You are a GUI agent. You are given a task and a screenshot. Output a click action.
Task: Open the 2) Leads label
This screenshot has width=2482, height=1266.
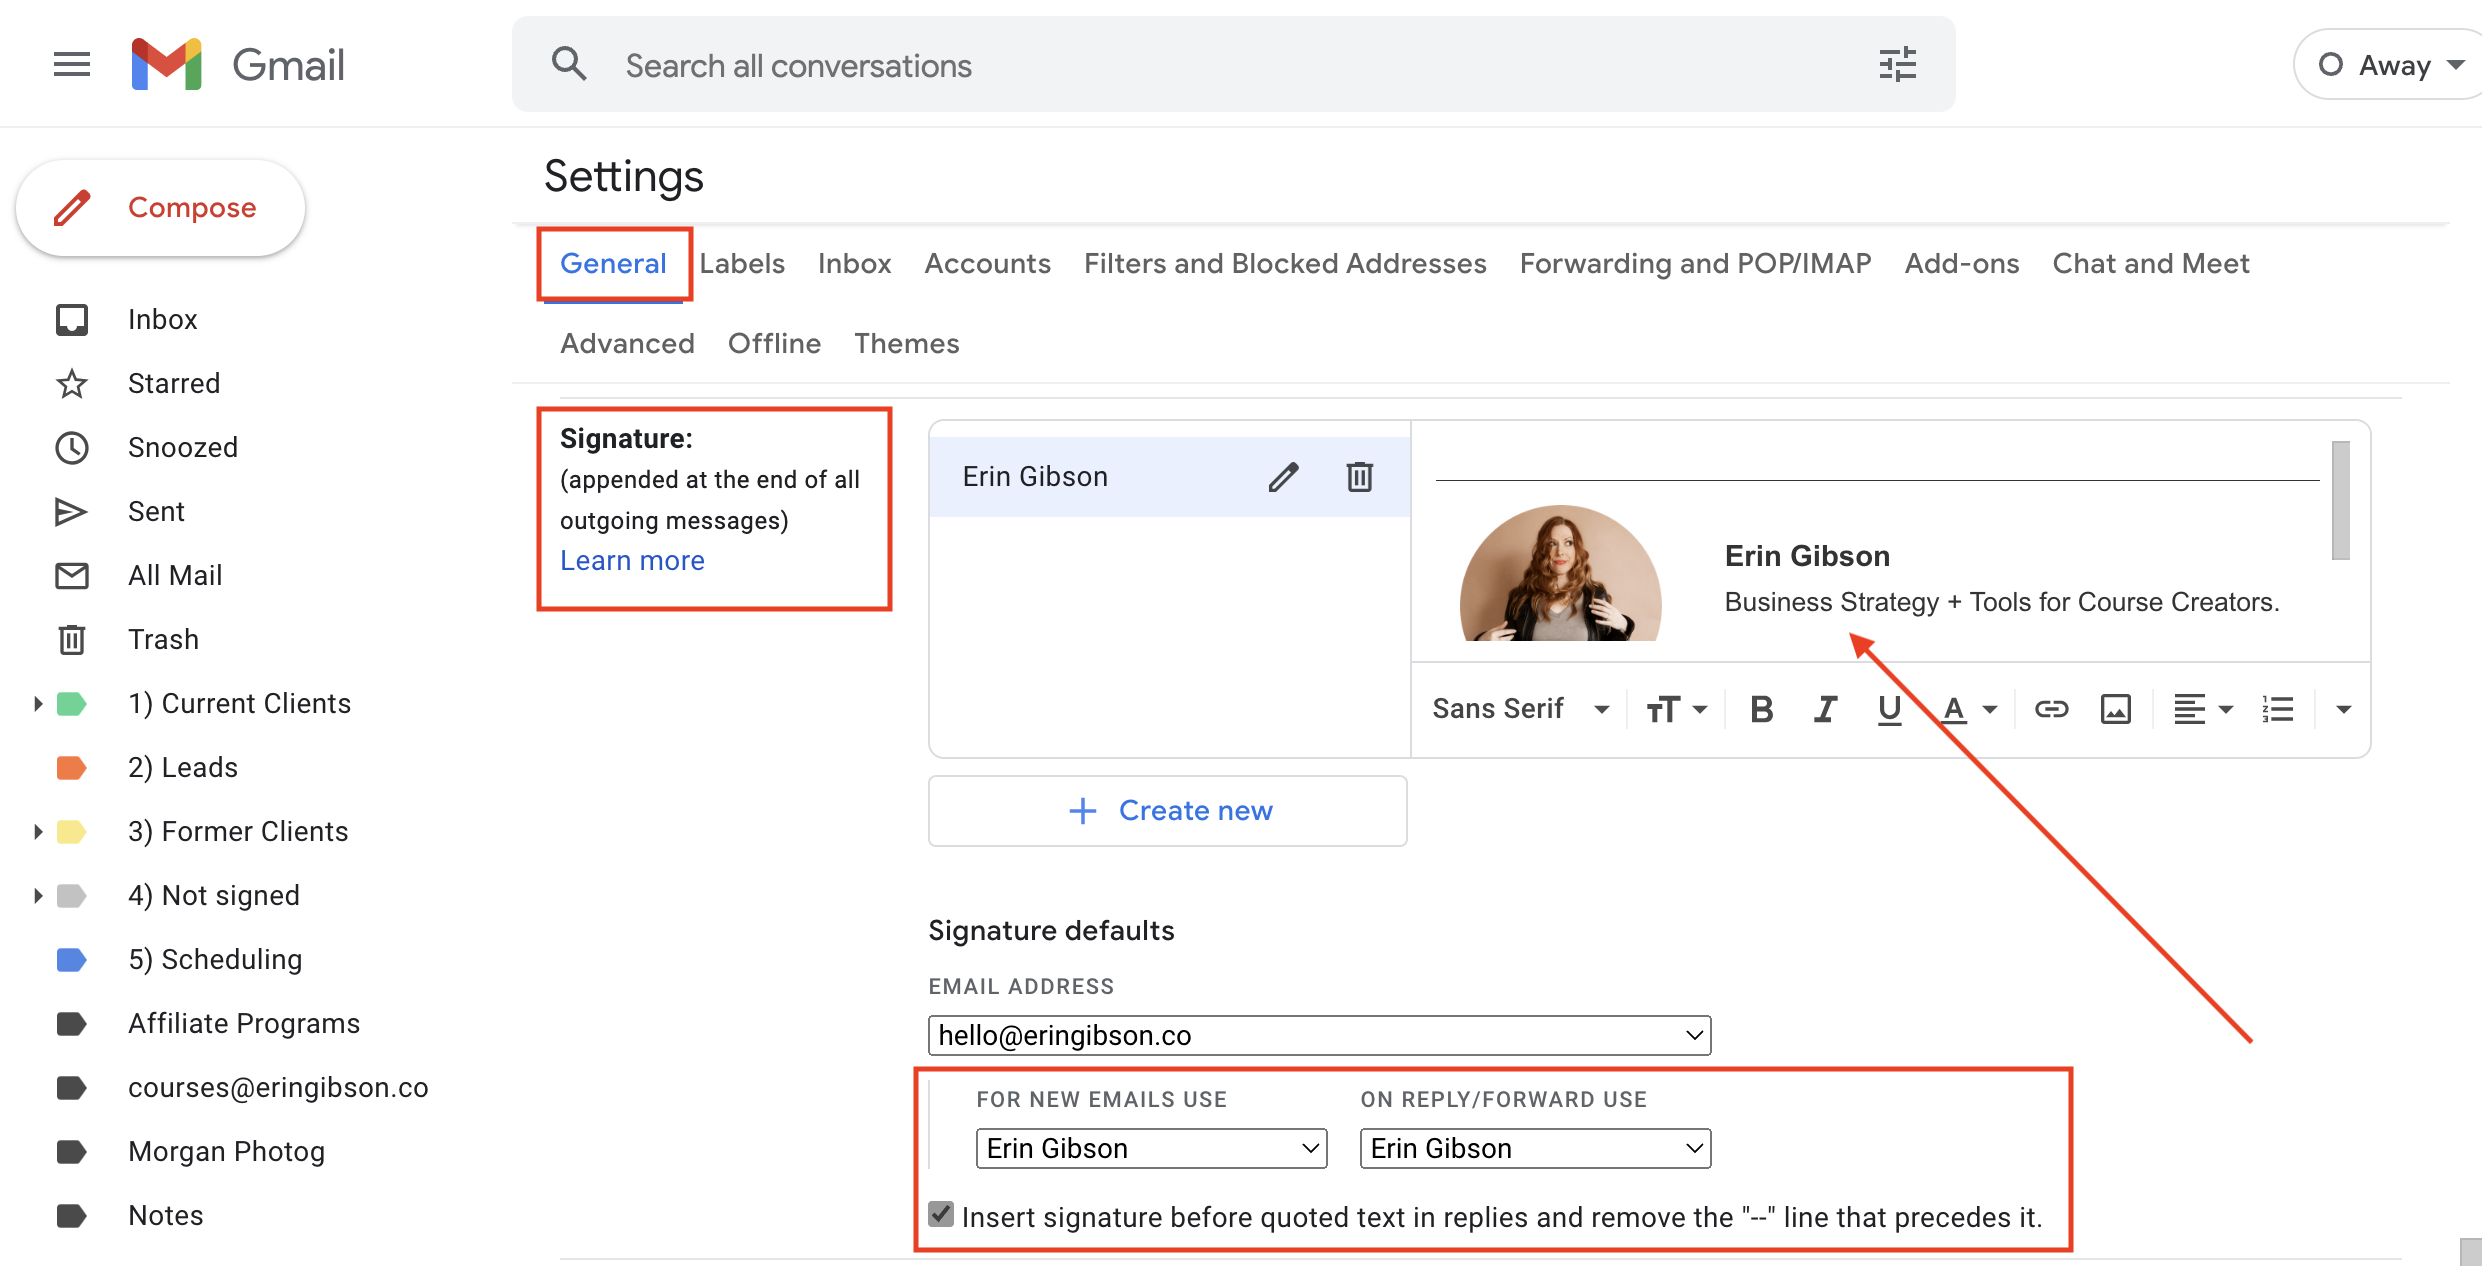coord(183,767)
